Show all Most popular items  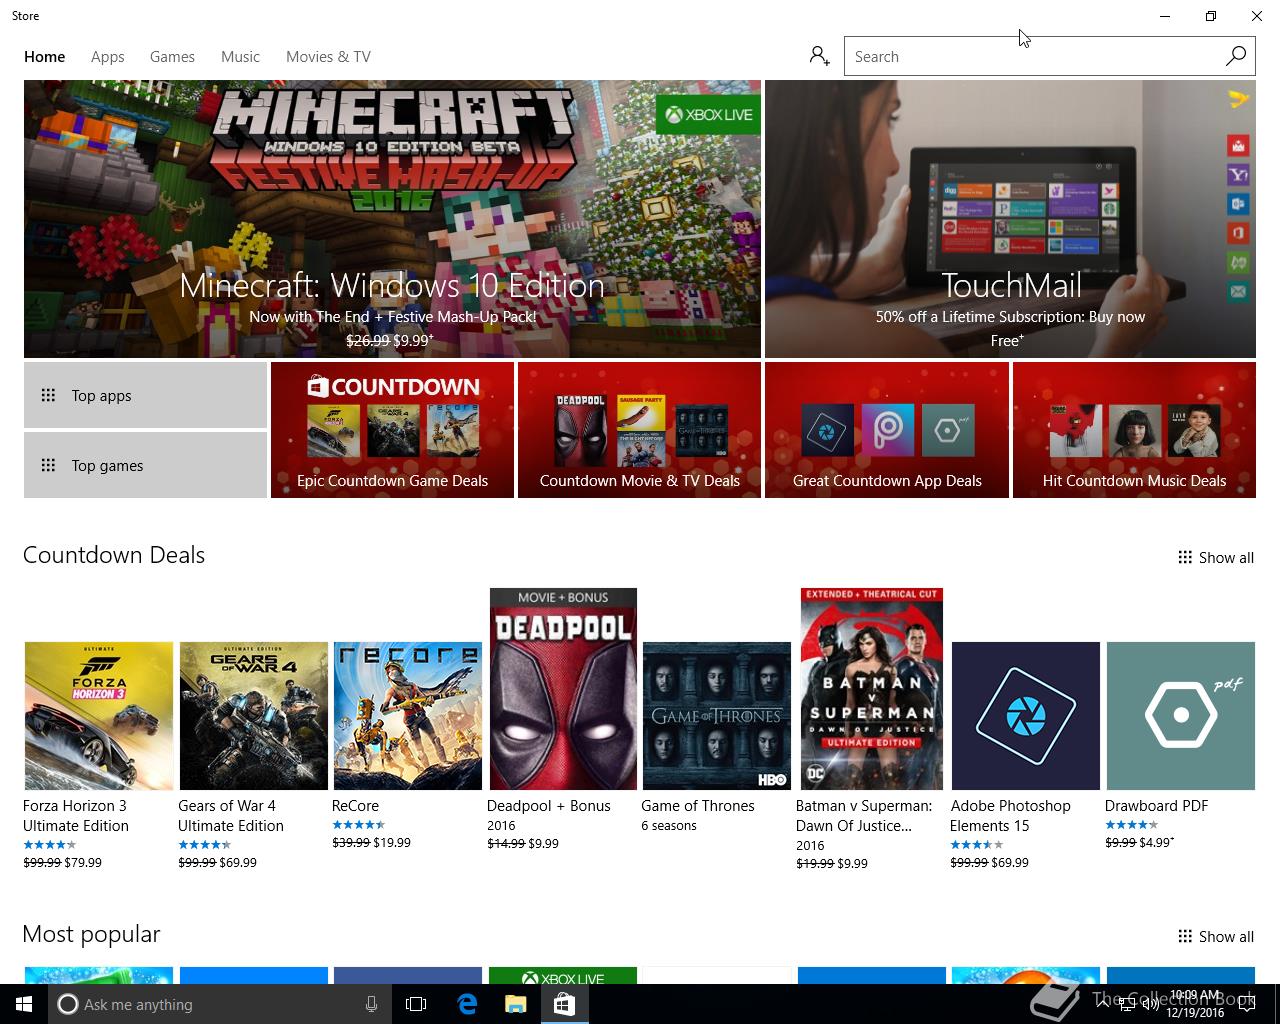tap(1216, 936)
